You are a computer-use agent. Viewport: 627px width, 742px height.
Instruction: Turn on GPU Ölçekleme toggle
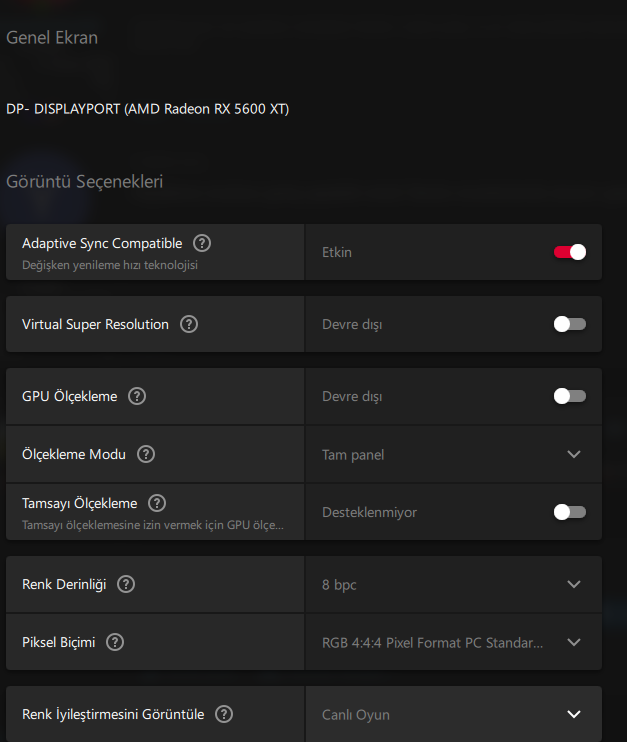coord(570,396)
